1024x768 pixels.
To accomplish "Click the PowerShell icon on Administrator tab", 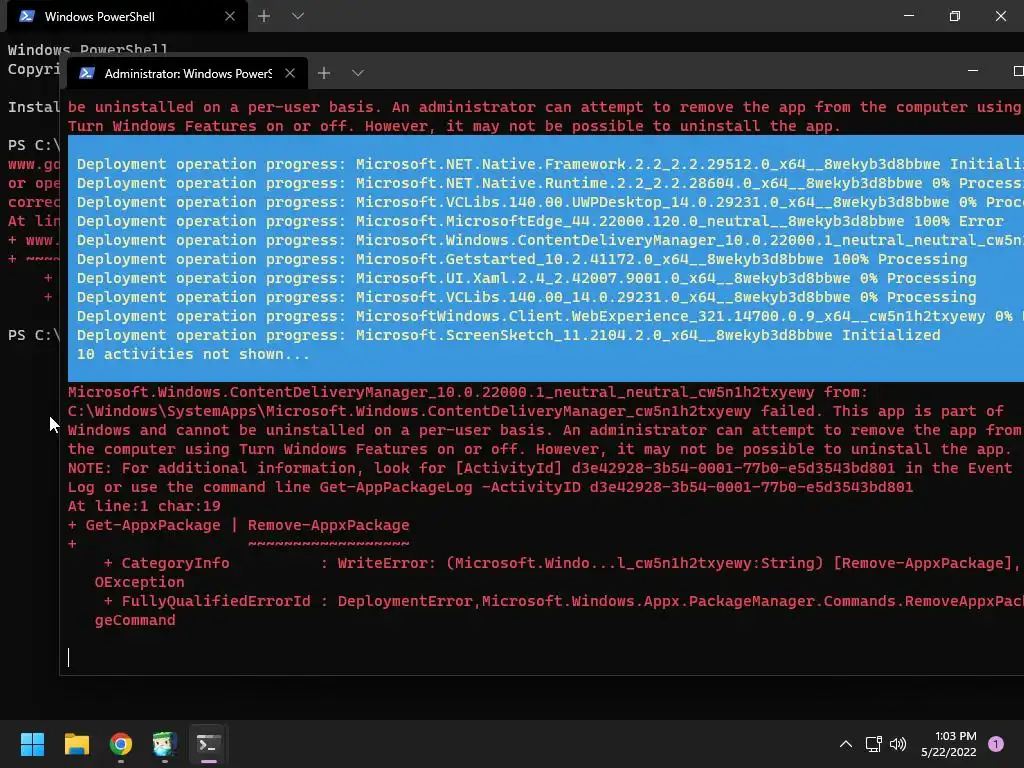I will click(86, 73).
